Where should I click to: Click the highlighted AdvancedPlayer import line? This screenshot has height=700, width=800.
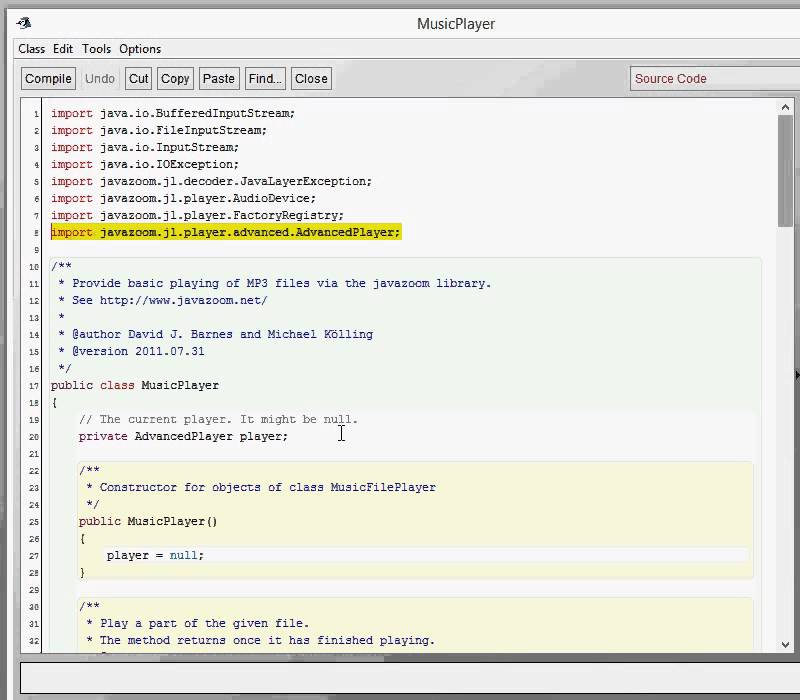pos(226,232)
